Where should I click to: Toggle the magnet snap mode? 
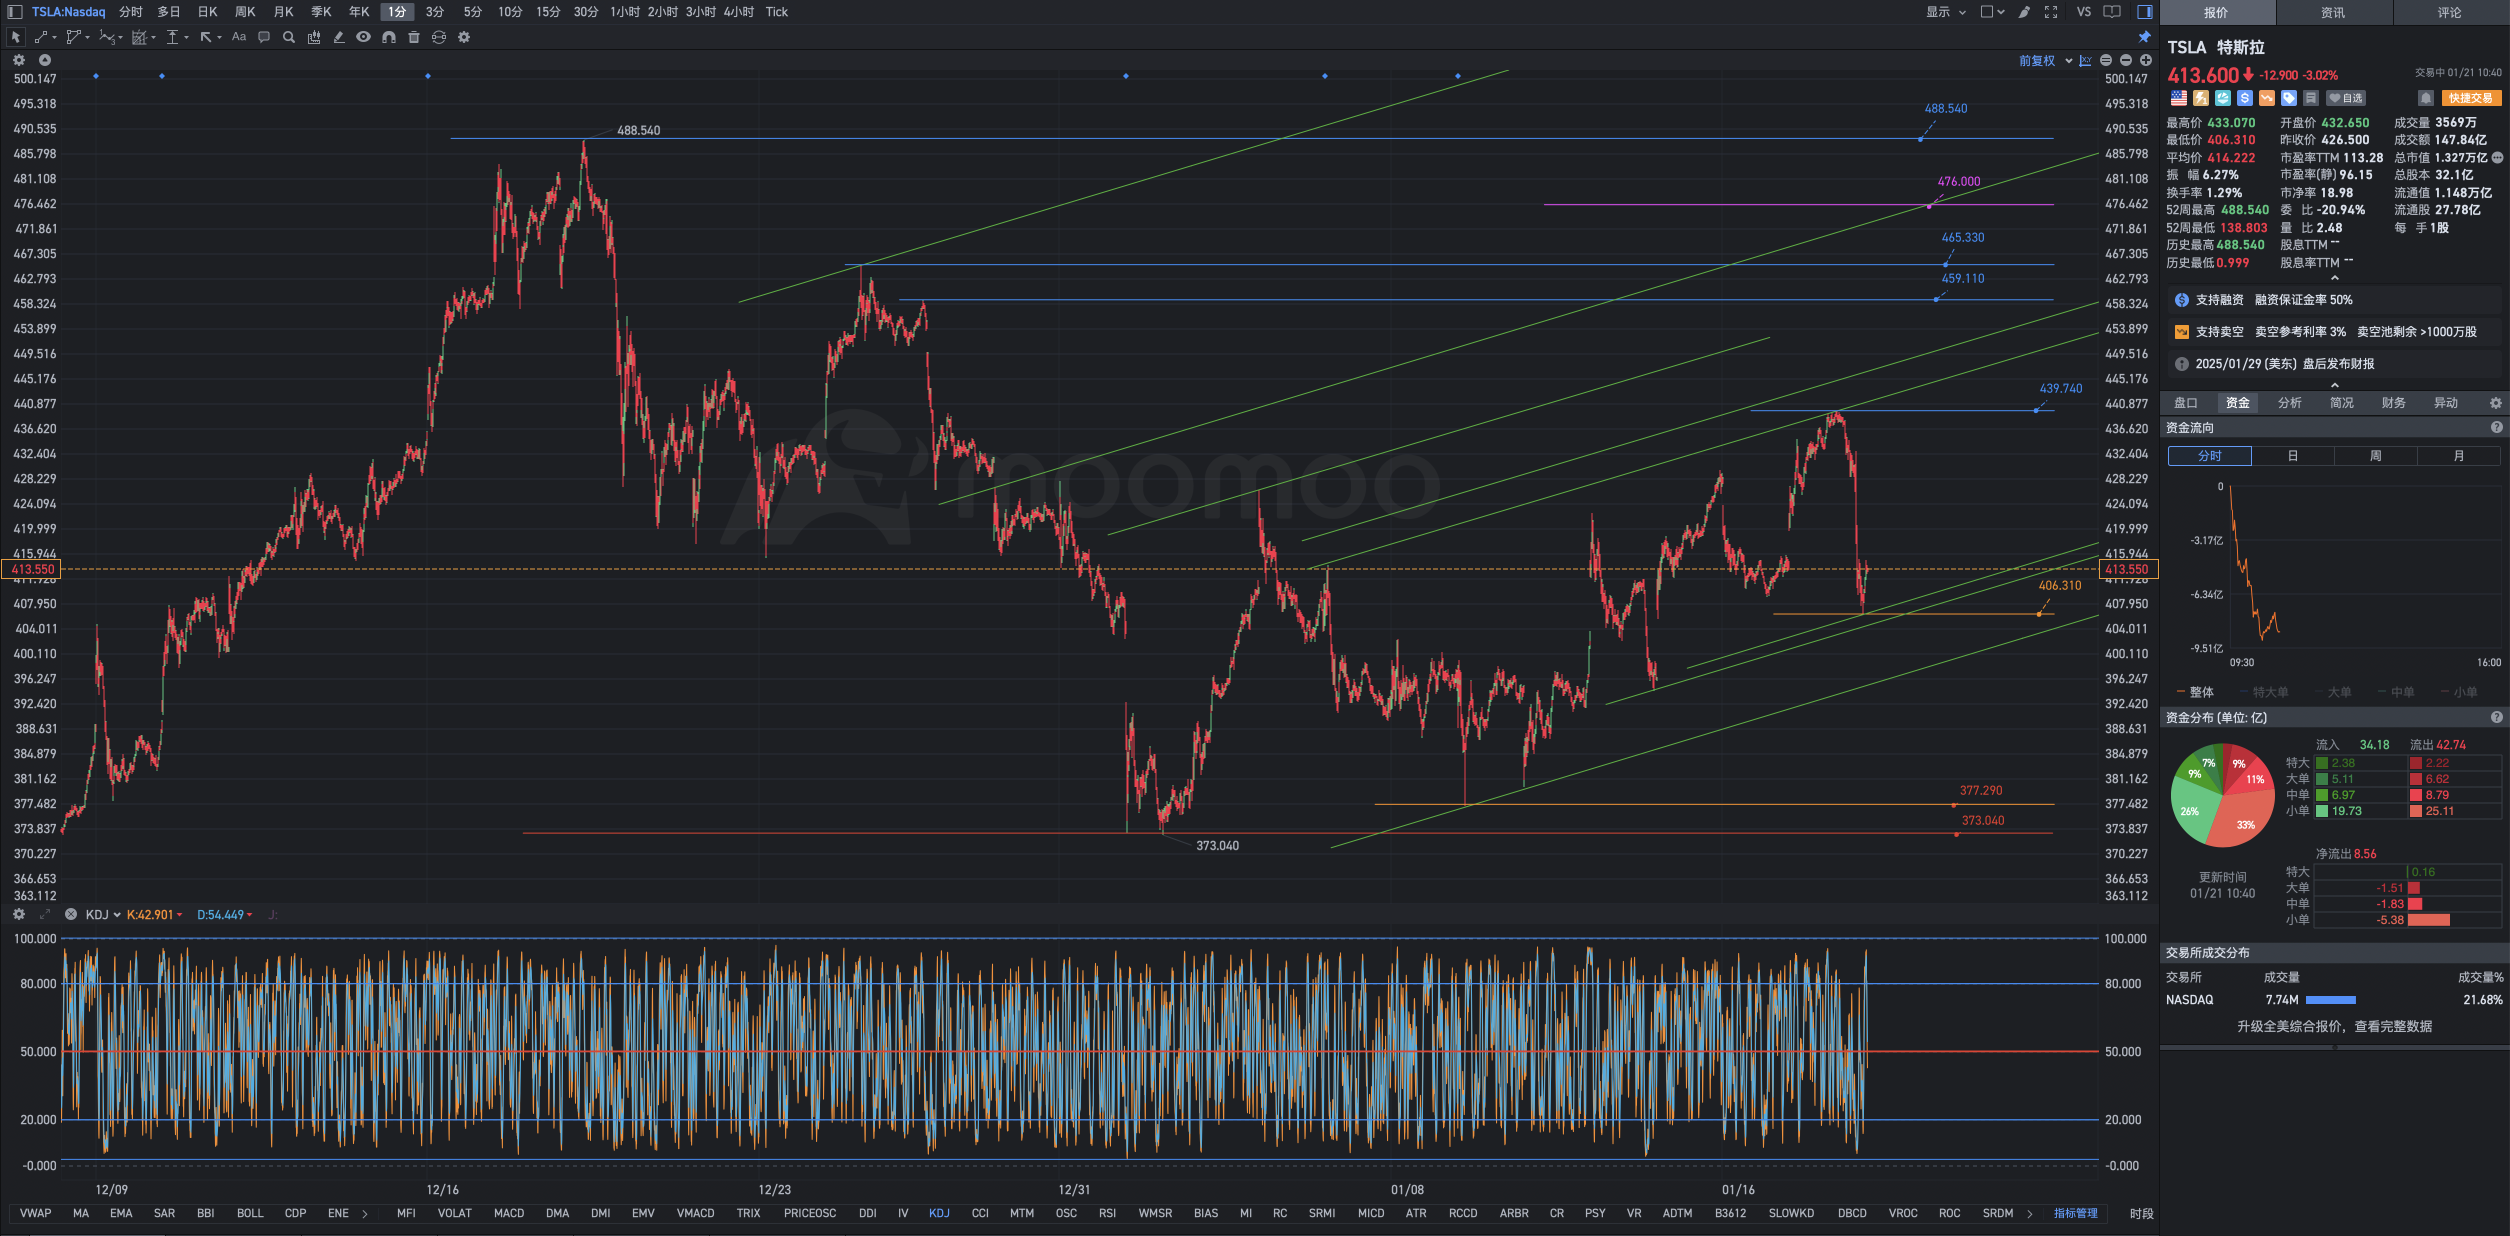[389, 37]
